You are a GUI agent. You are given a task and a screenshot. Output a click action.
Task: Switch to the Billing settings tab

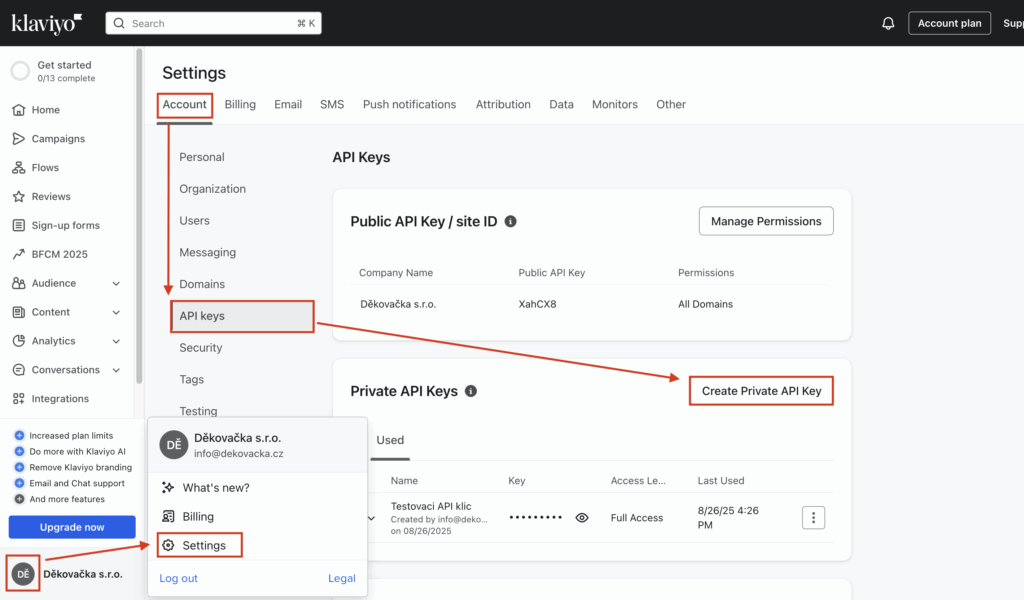(240, 104)
